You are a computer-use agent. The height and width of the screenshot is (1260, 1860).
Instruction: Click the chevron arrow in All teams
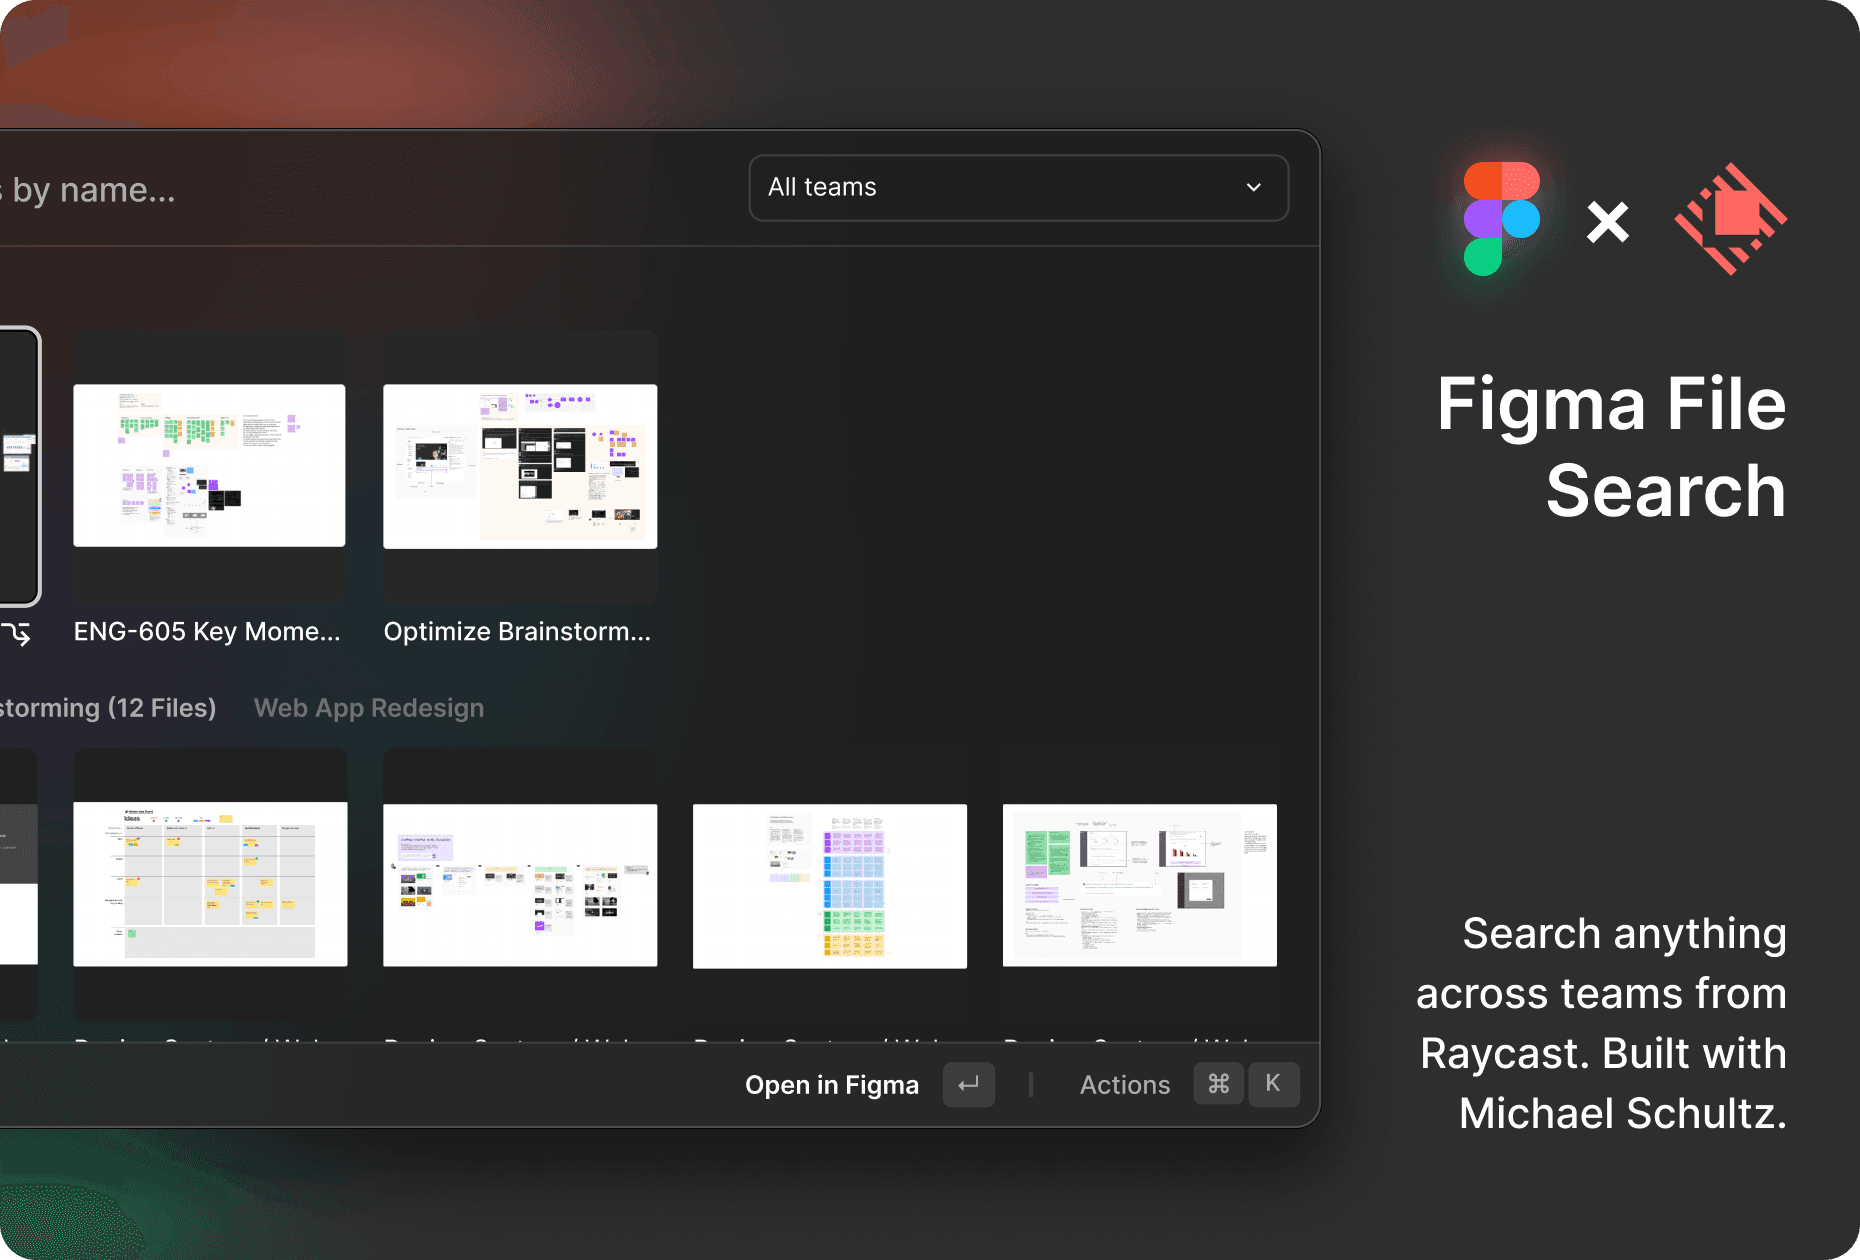pyautogui.click(x=1253, y=188)
